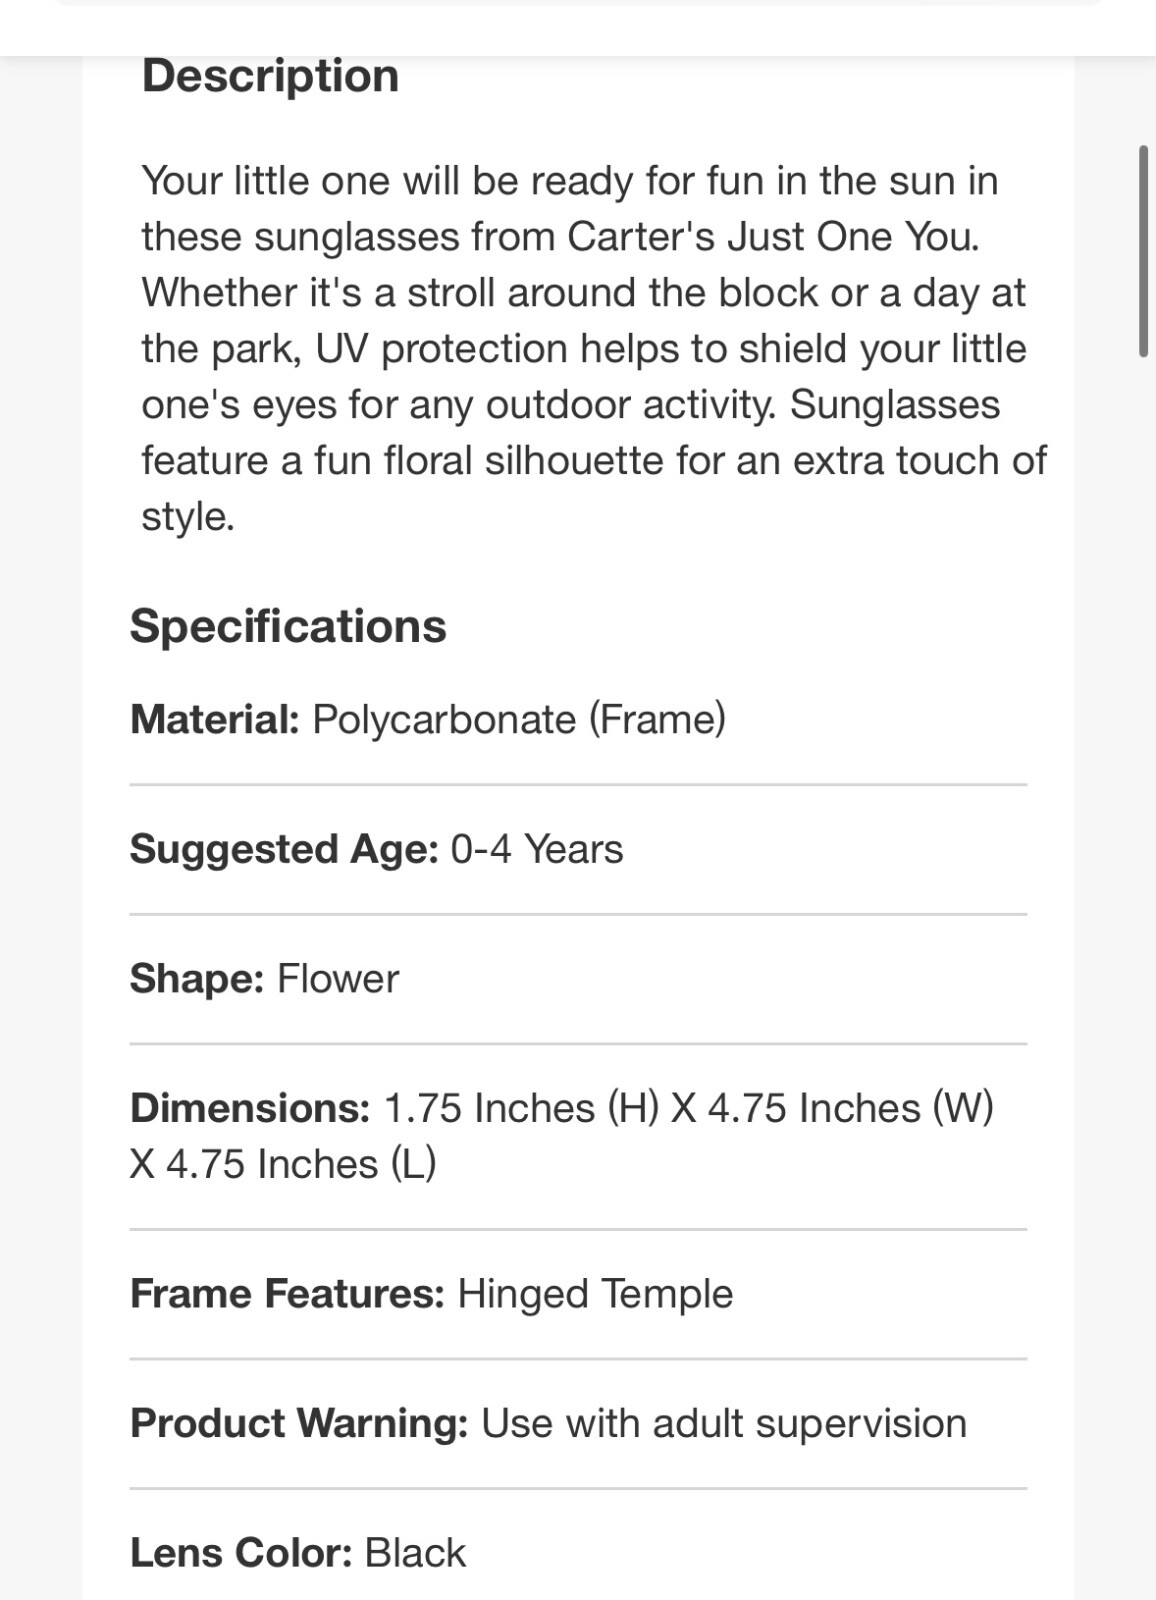Click the bold Lens Color: label

[241, 1553]
